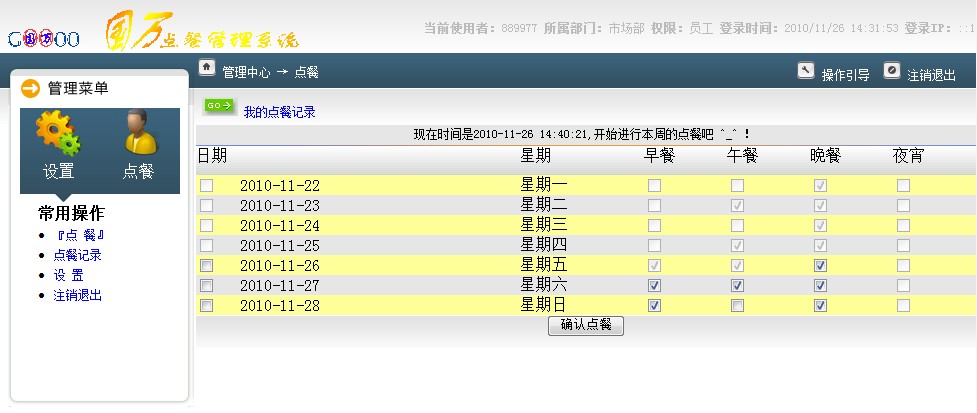977x413 pixels.
Task: Click the orange arrow management menu icon
Action: pyautogui.click(x=30, y=88)
